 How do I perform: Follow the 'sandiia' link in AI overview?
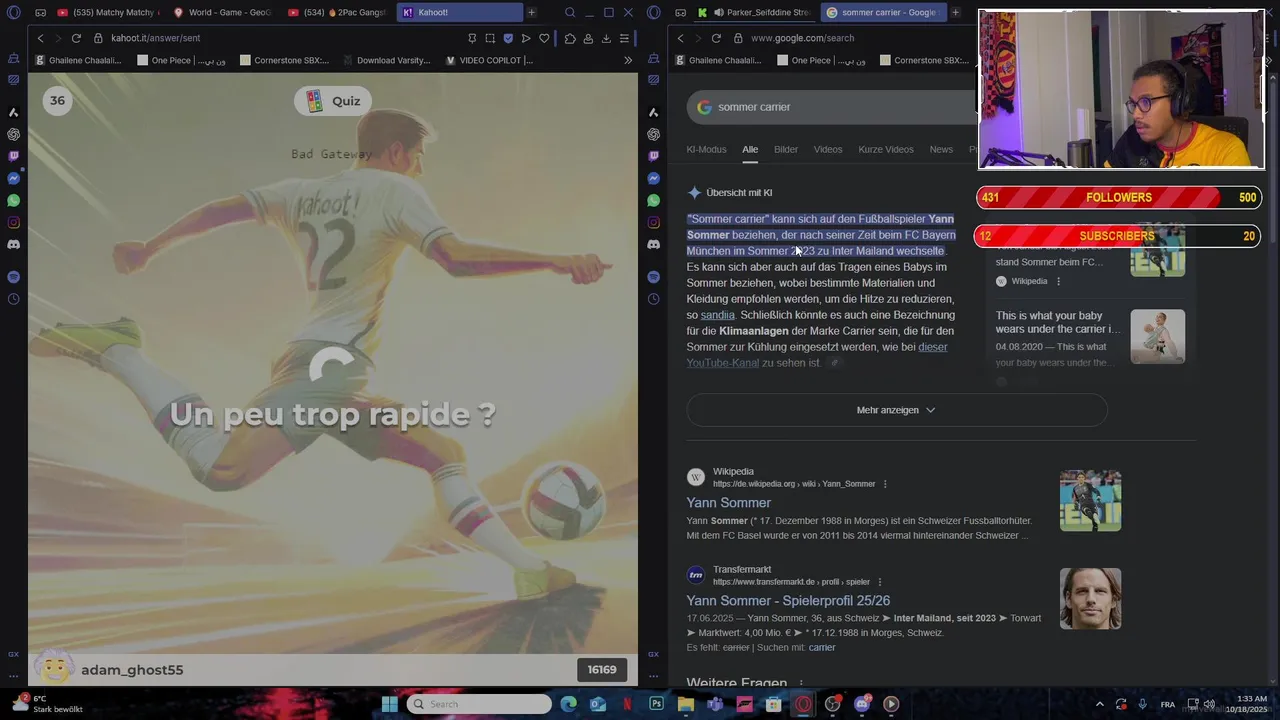pyautogui.click(x=718, y=315)
